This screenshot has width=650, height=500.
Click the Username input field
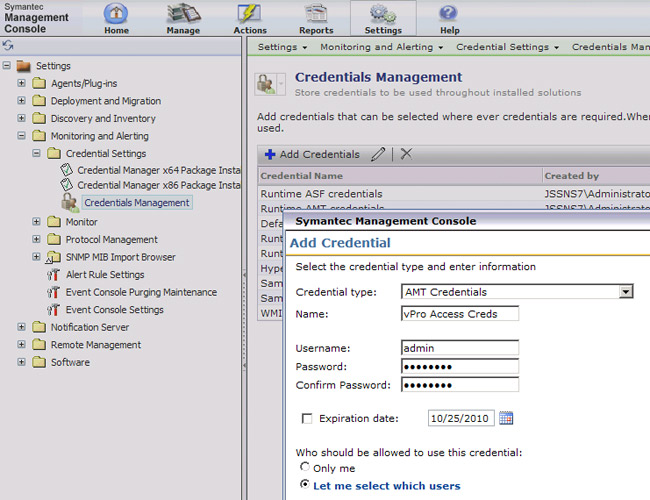coord(460,348)
